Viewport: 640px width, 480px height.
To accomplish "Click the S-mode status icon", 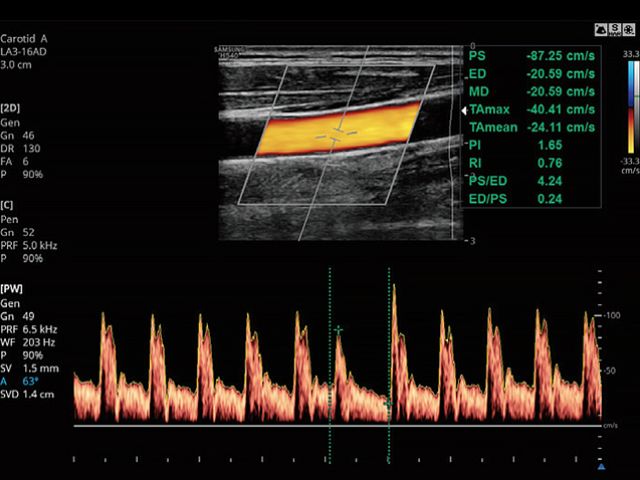I will pyautogui.click(x=615, y=31).
